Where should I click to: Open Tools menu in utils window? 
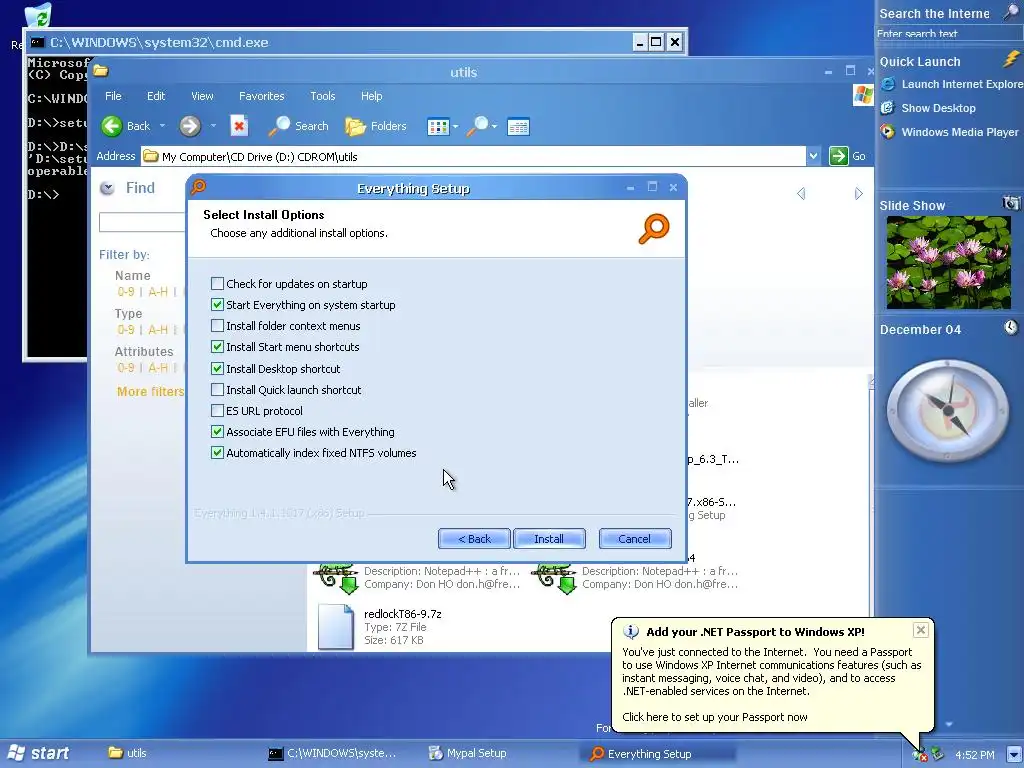[323, 96]
